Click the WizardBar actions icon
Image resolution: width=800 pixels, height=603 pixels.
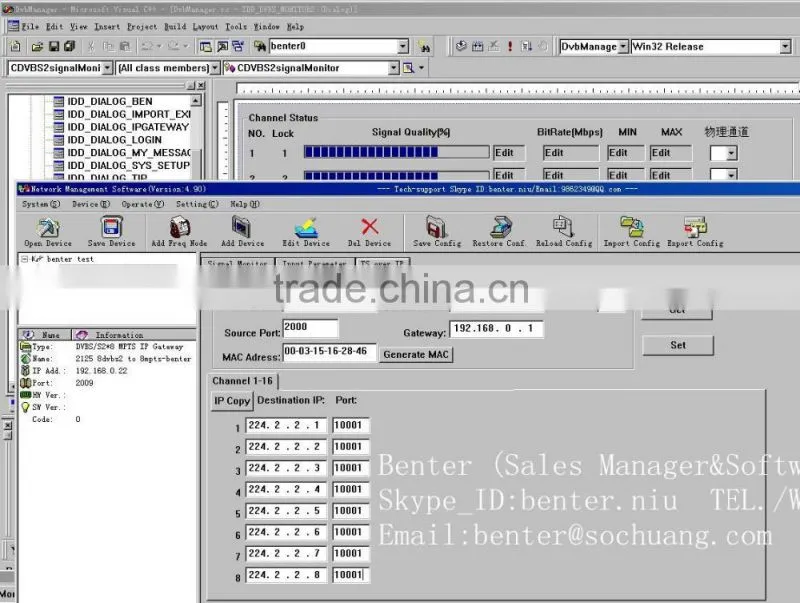(x=408, y=68)
